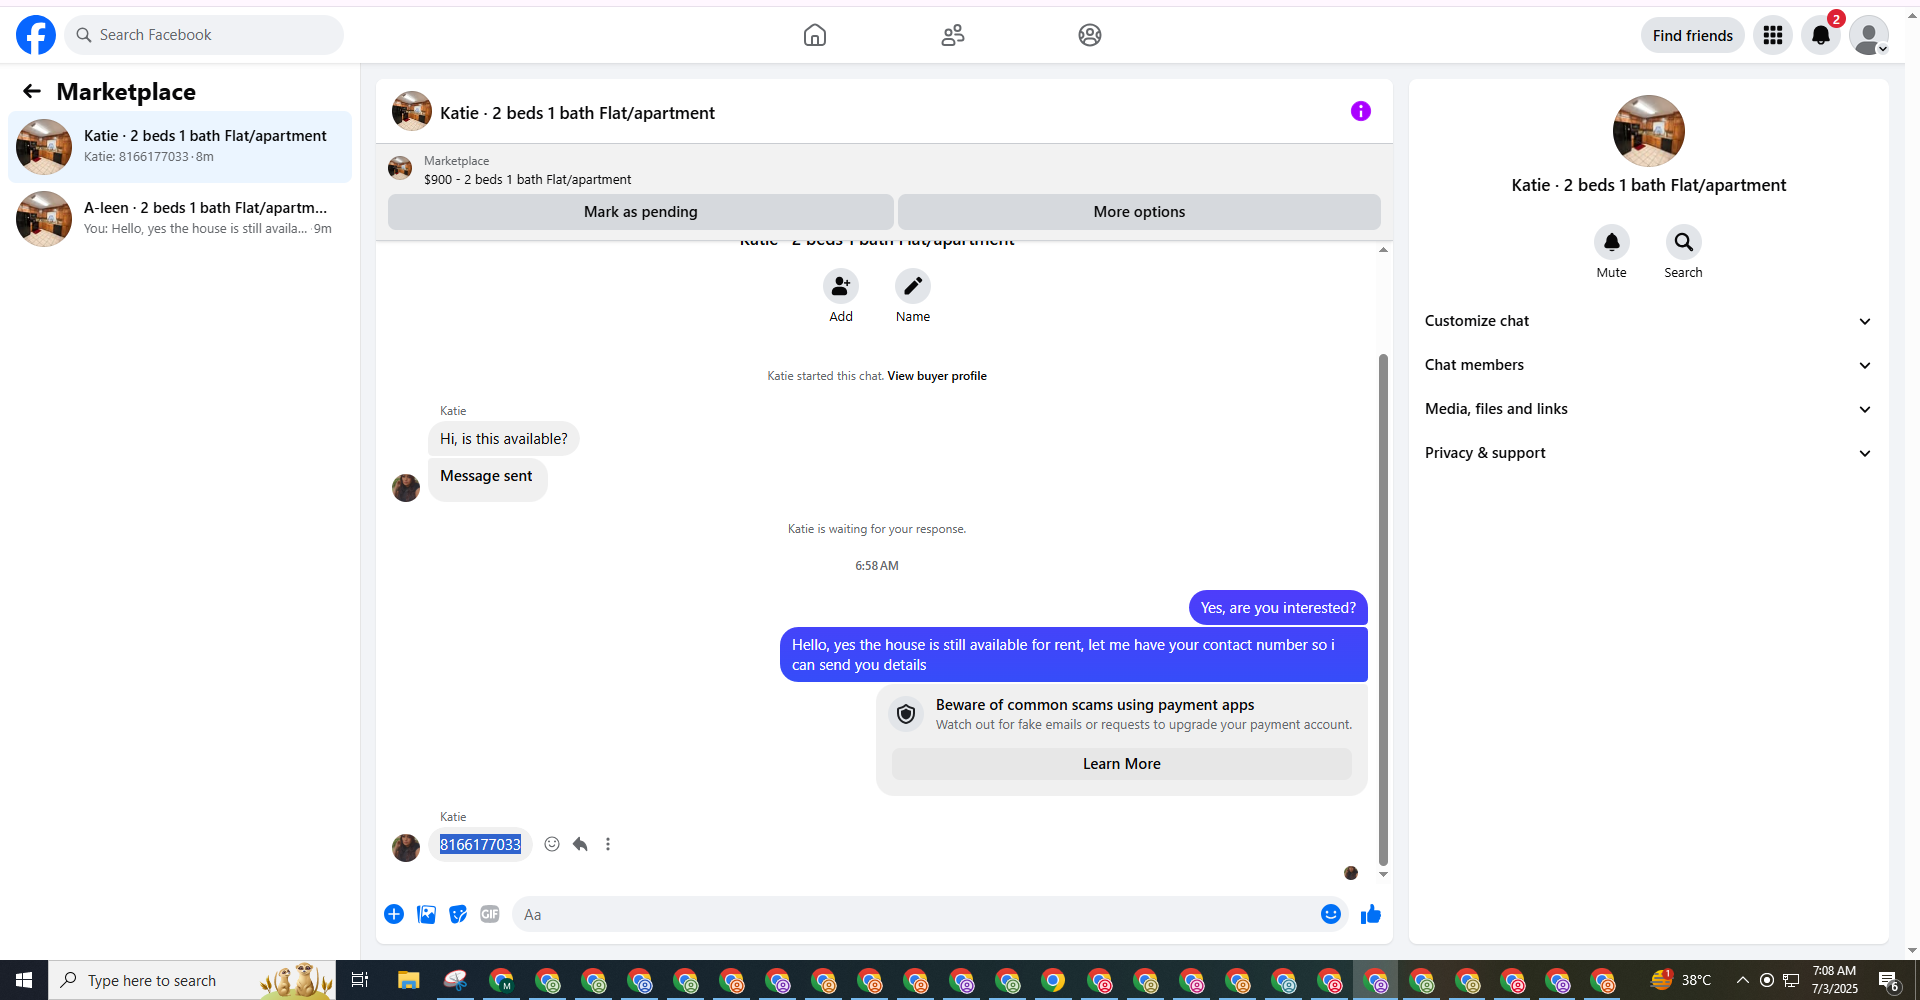Click the Add people icon
Screen dimensions: 1920x1000
(841, 286)
